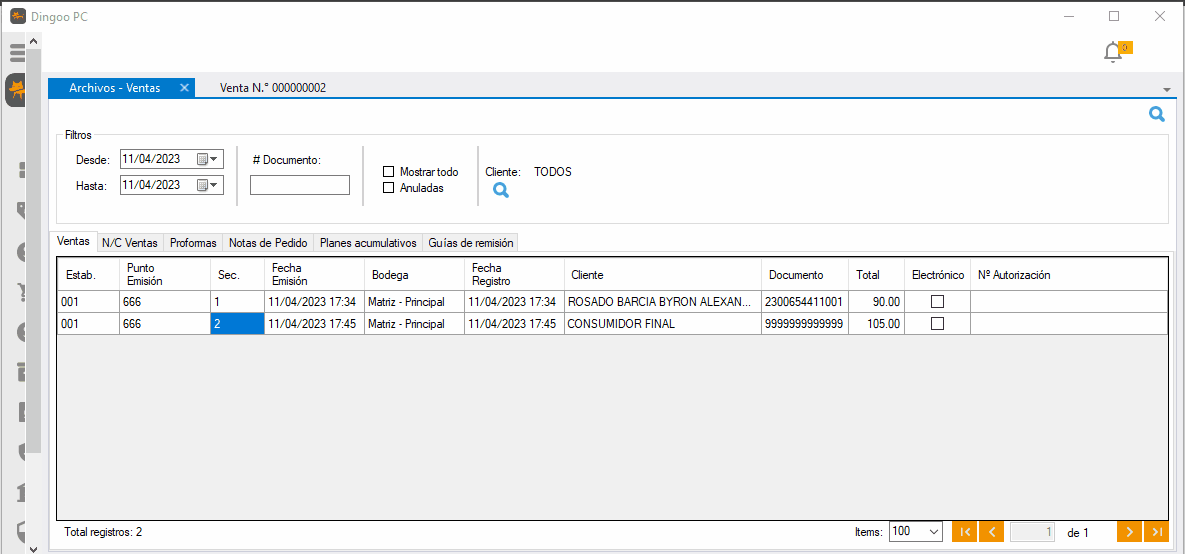The width and height of the screenshot is (1185, 554).
Task: Open client search magnifier under Cliente
Action: click(500, 190)
